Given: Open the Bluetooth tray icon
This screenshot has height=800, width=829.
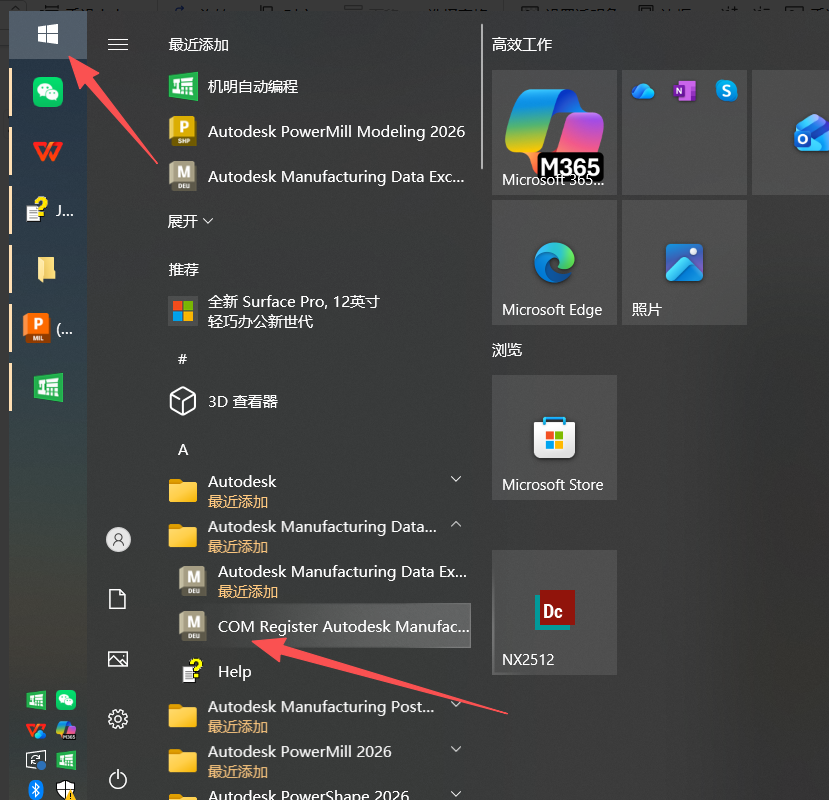Looking at the screenshot, I should click(x=36, y=789).
